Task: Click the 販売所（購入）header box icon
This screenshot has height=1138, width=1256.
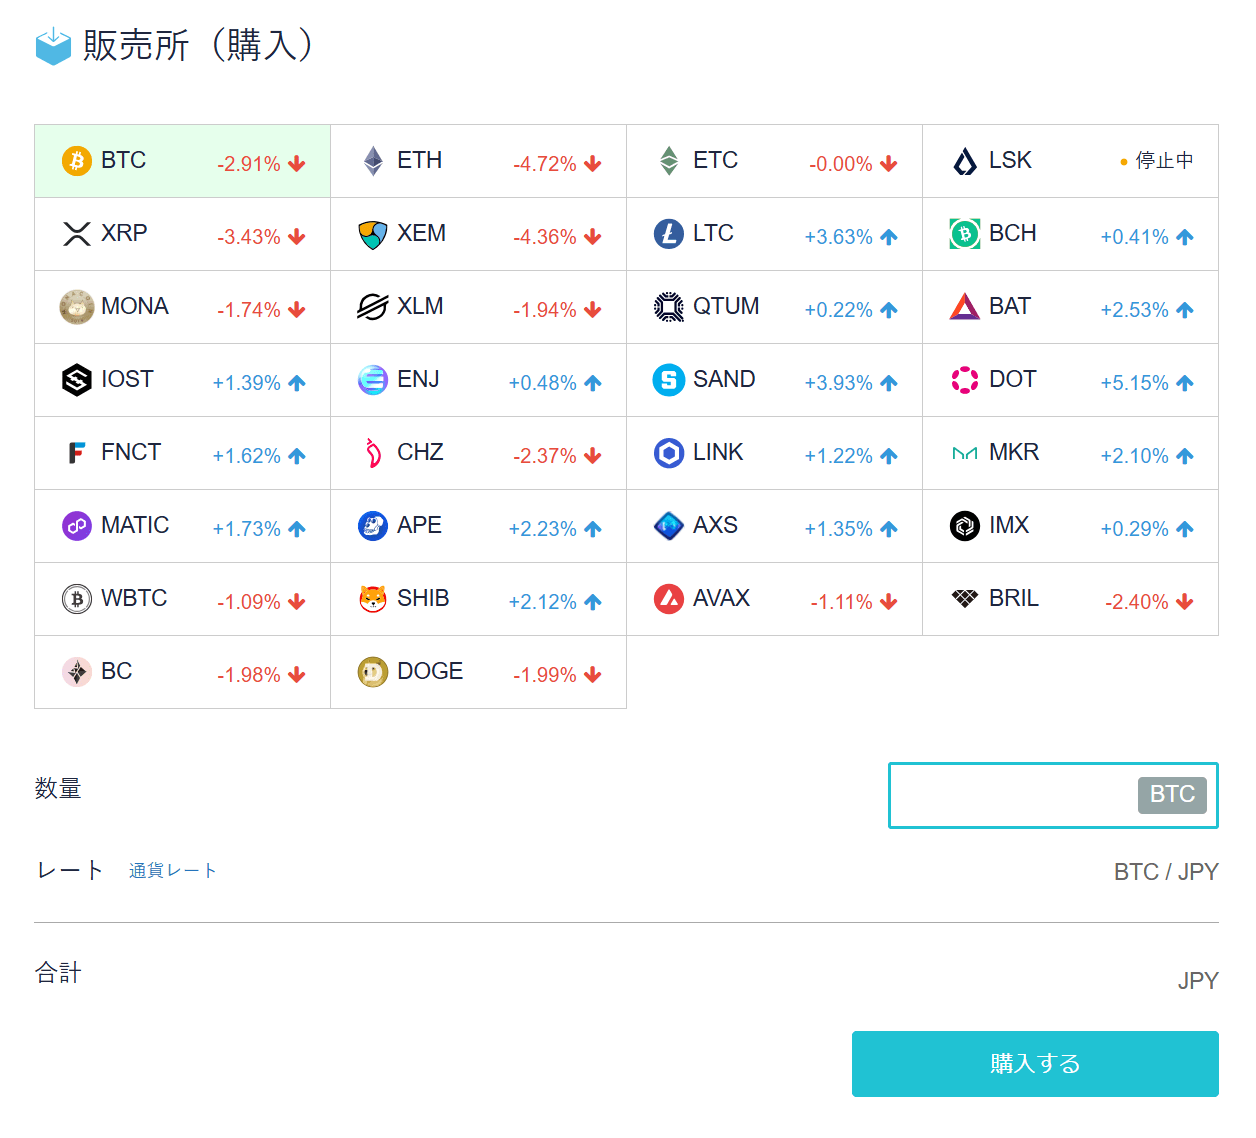Action: [x=52, y=46]
